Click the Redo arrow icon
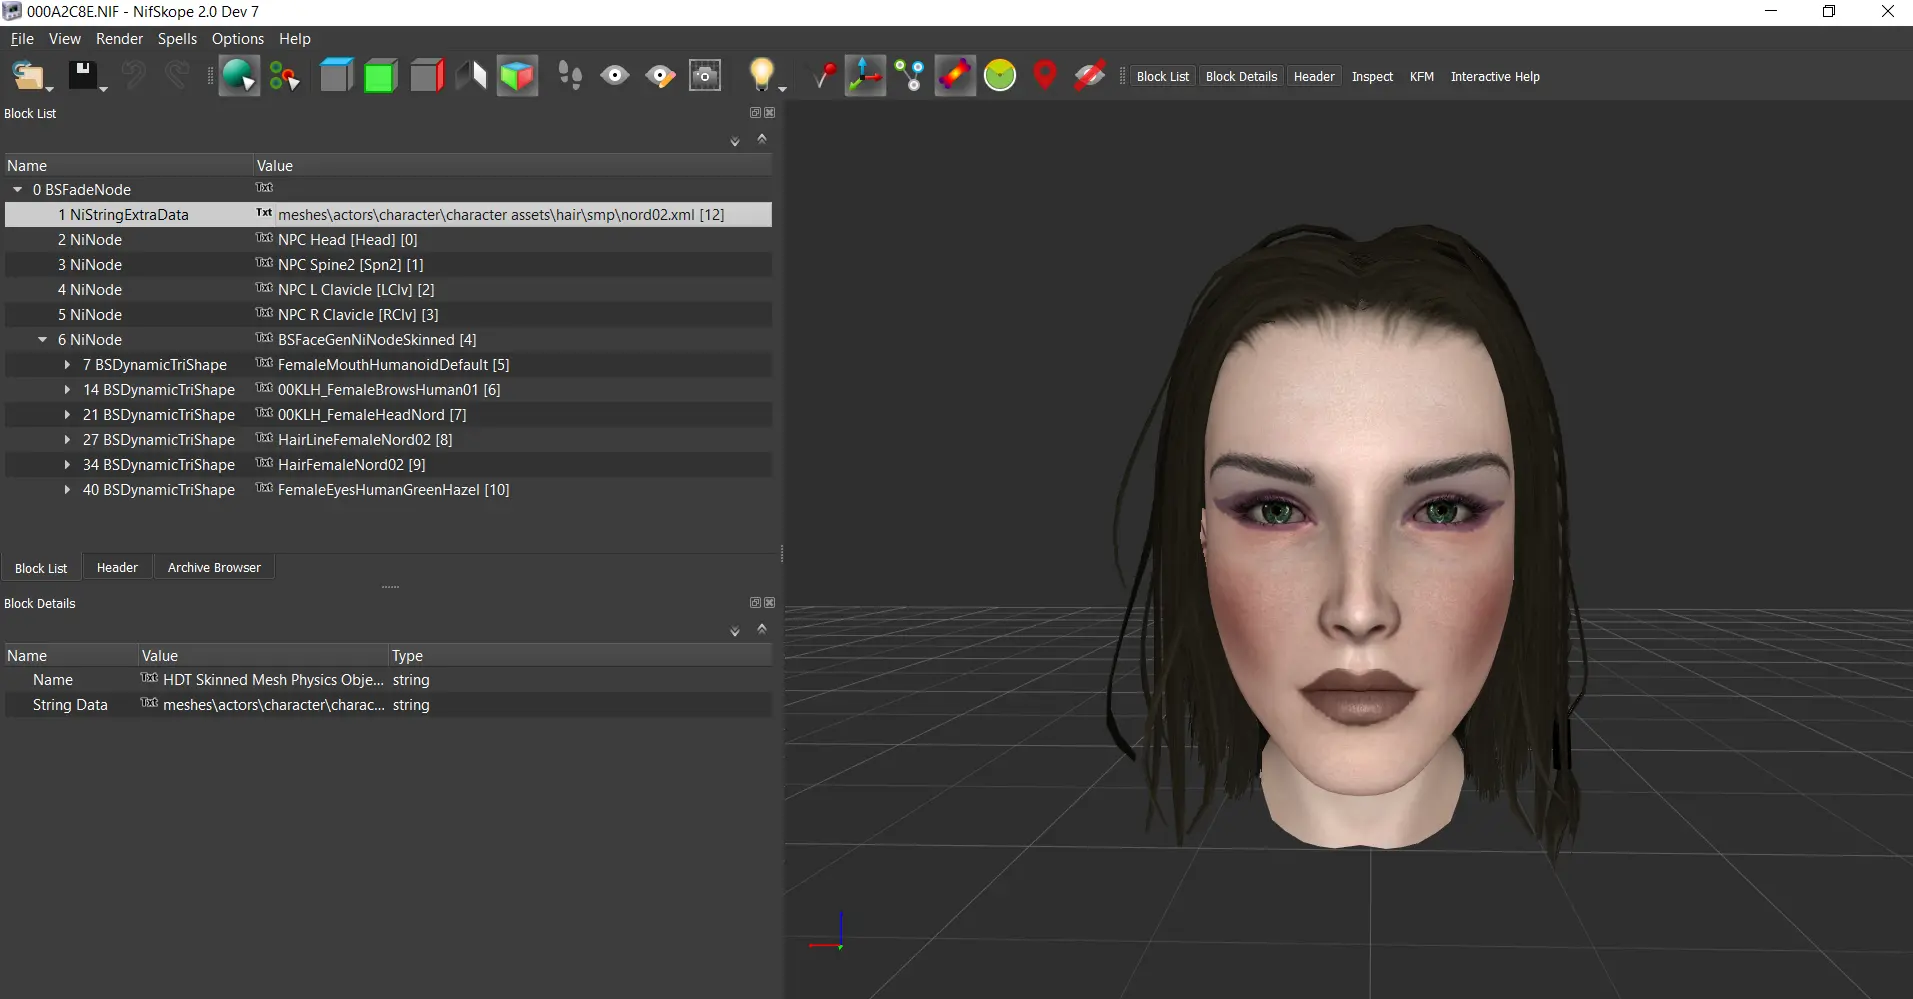Viewport: 1913px width, 999px height. point(177,76)
